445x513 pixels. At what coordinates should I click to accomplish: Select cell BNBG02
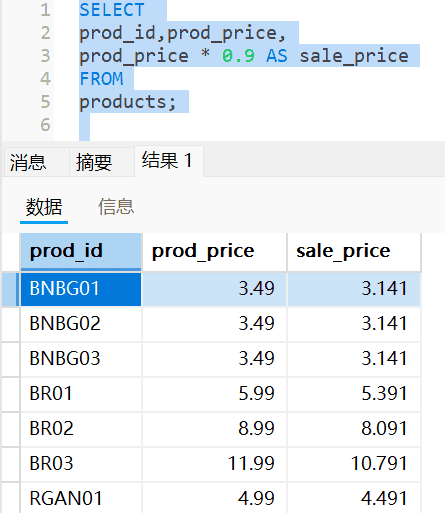pos(81,324)
